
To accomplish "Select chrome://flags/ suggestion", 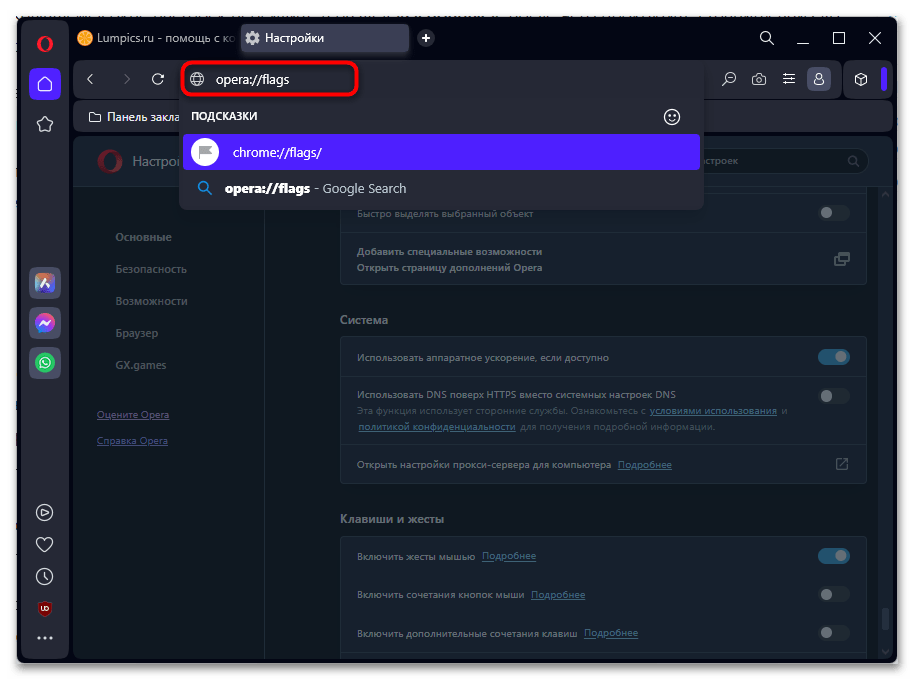I will tap(441, 153).
